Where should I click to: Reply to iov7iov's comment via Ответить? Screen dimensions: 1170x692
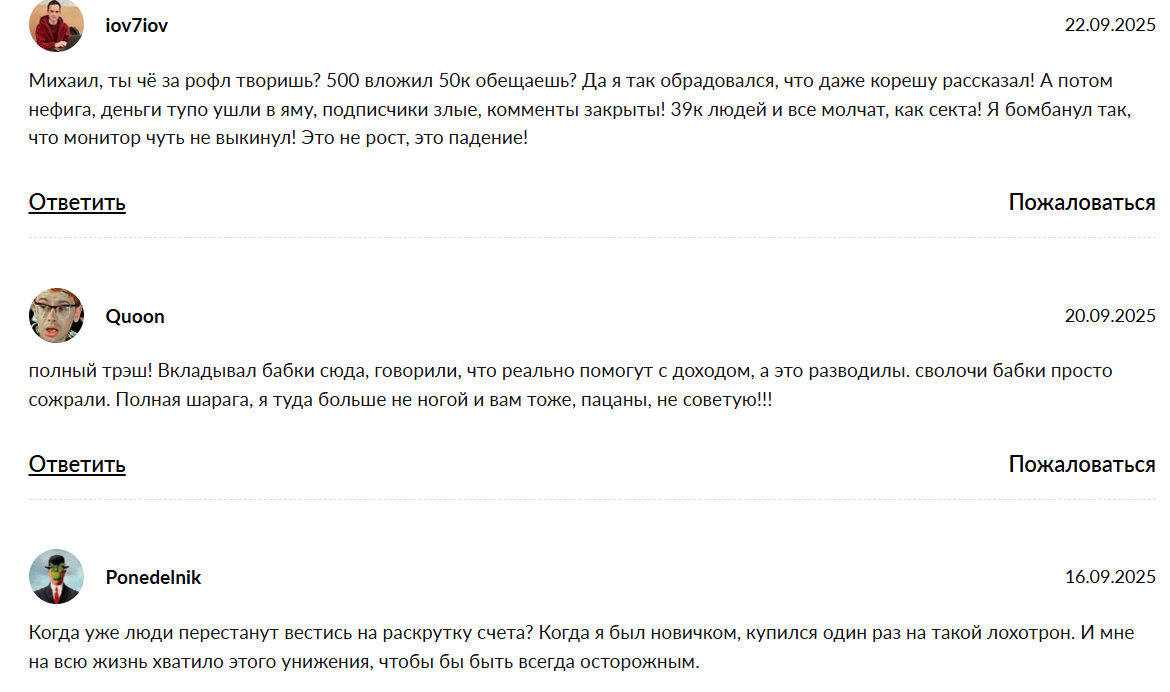coord(75,202)
